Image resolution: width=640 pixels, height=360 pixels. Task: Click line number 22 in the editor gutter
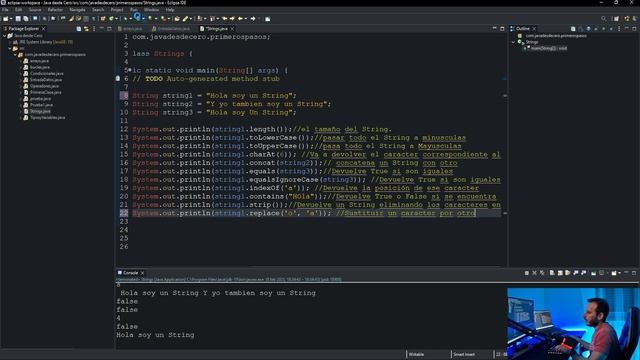(x=124, y=213)
